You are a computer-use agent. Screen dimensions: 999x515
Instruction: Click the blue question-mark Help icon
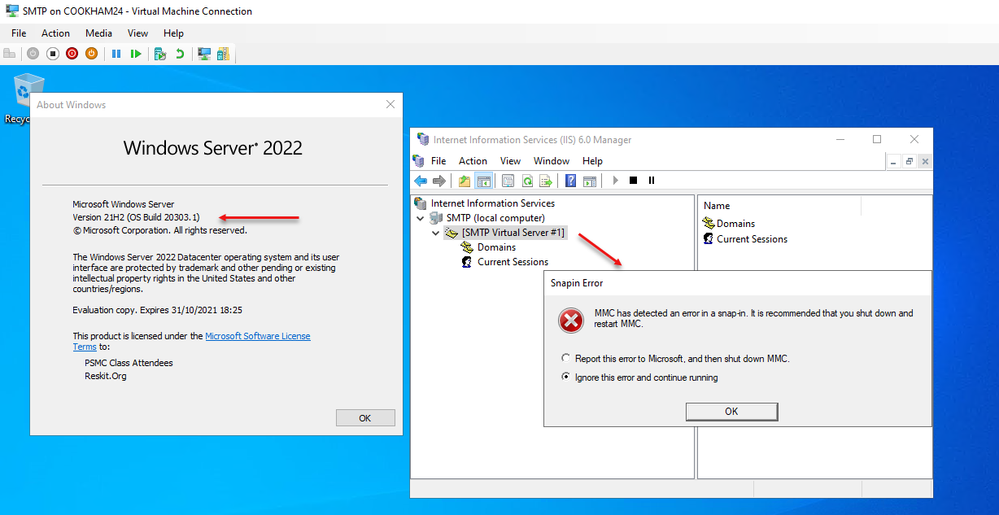click(571, 180)
